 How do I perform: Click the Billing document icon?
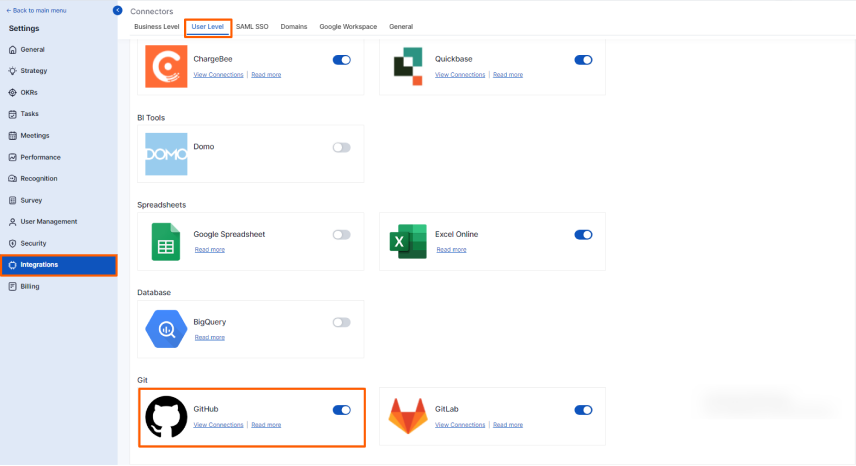click(13, 286)
